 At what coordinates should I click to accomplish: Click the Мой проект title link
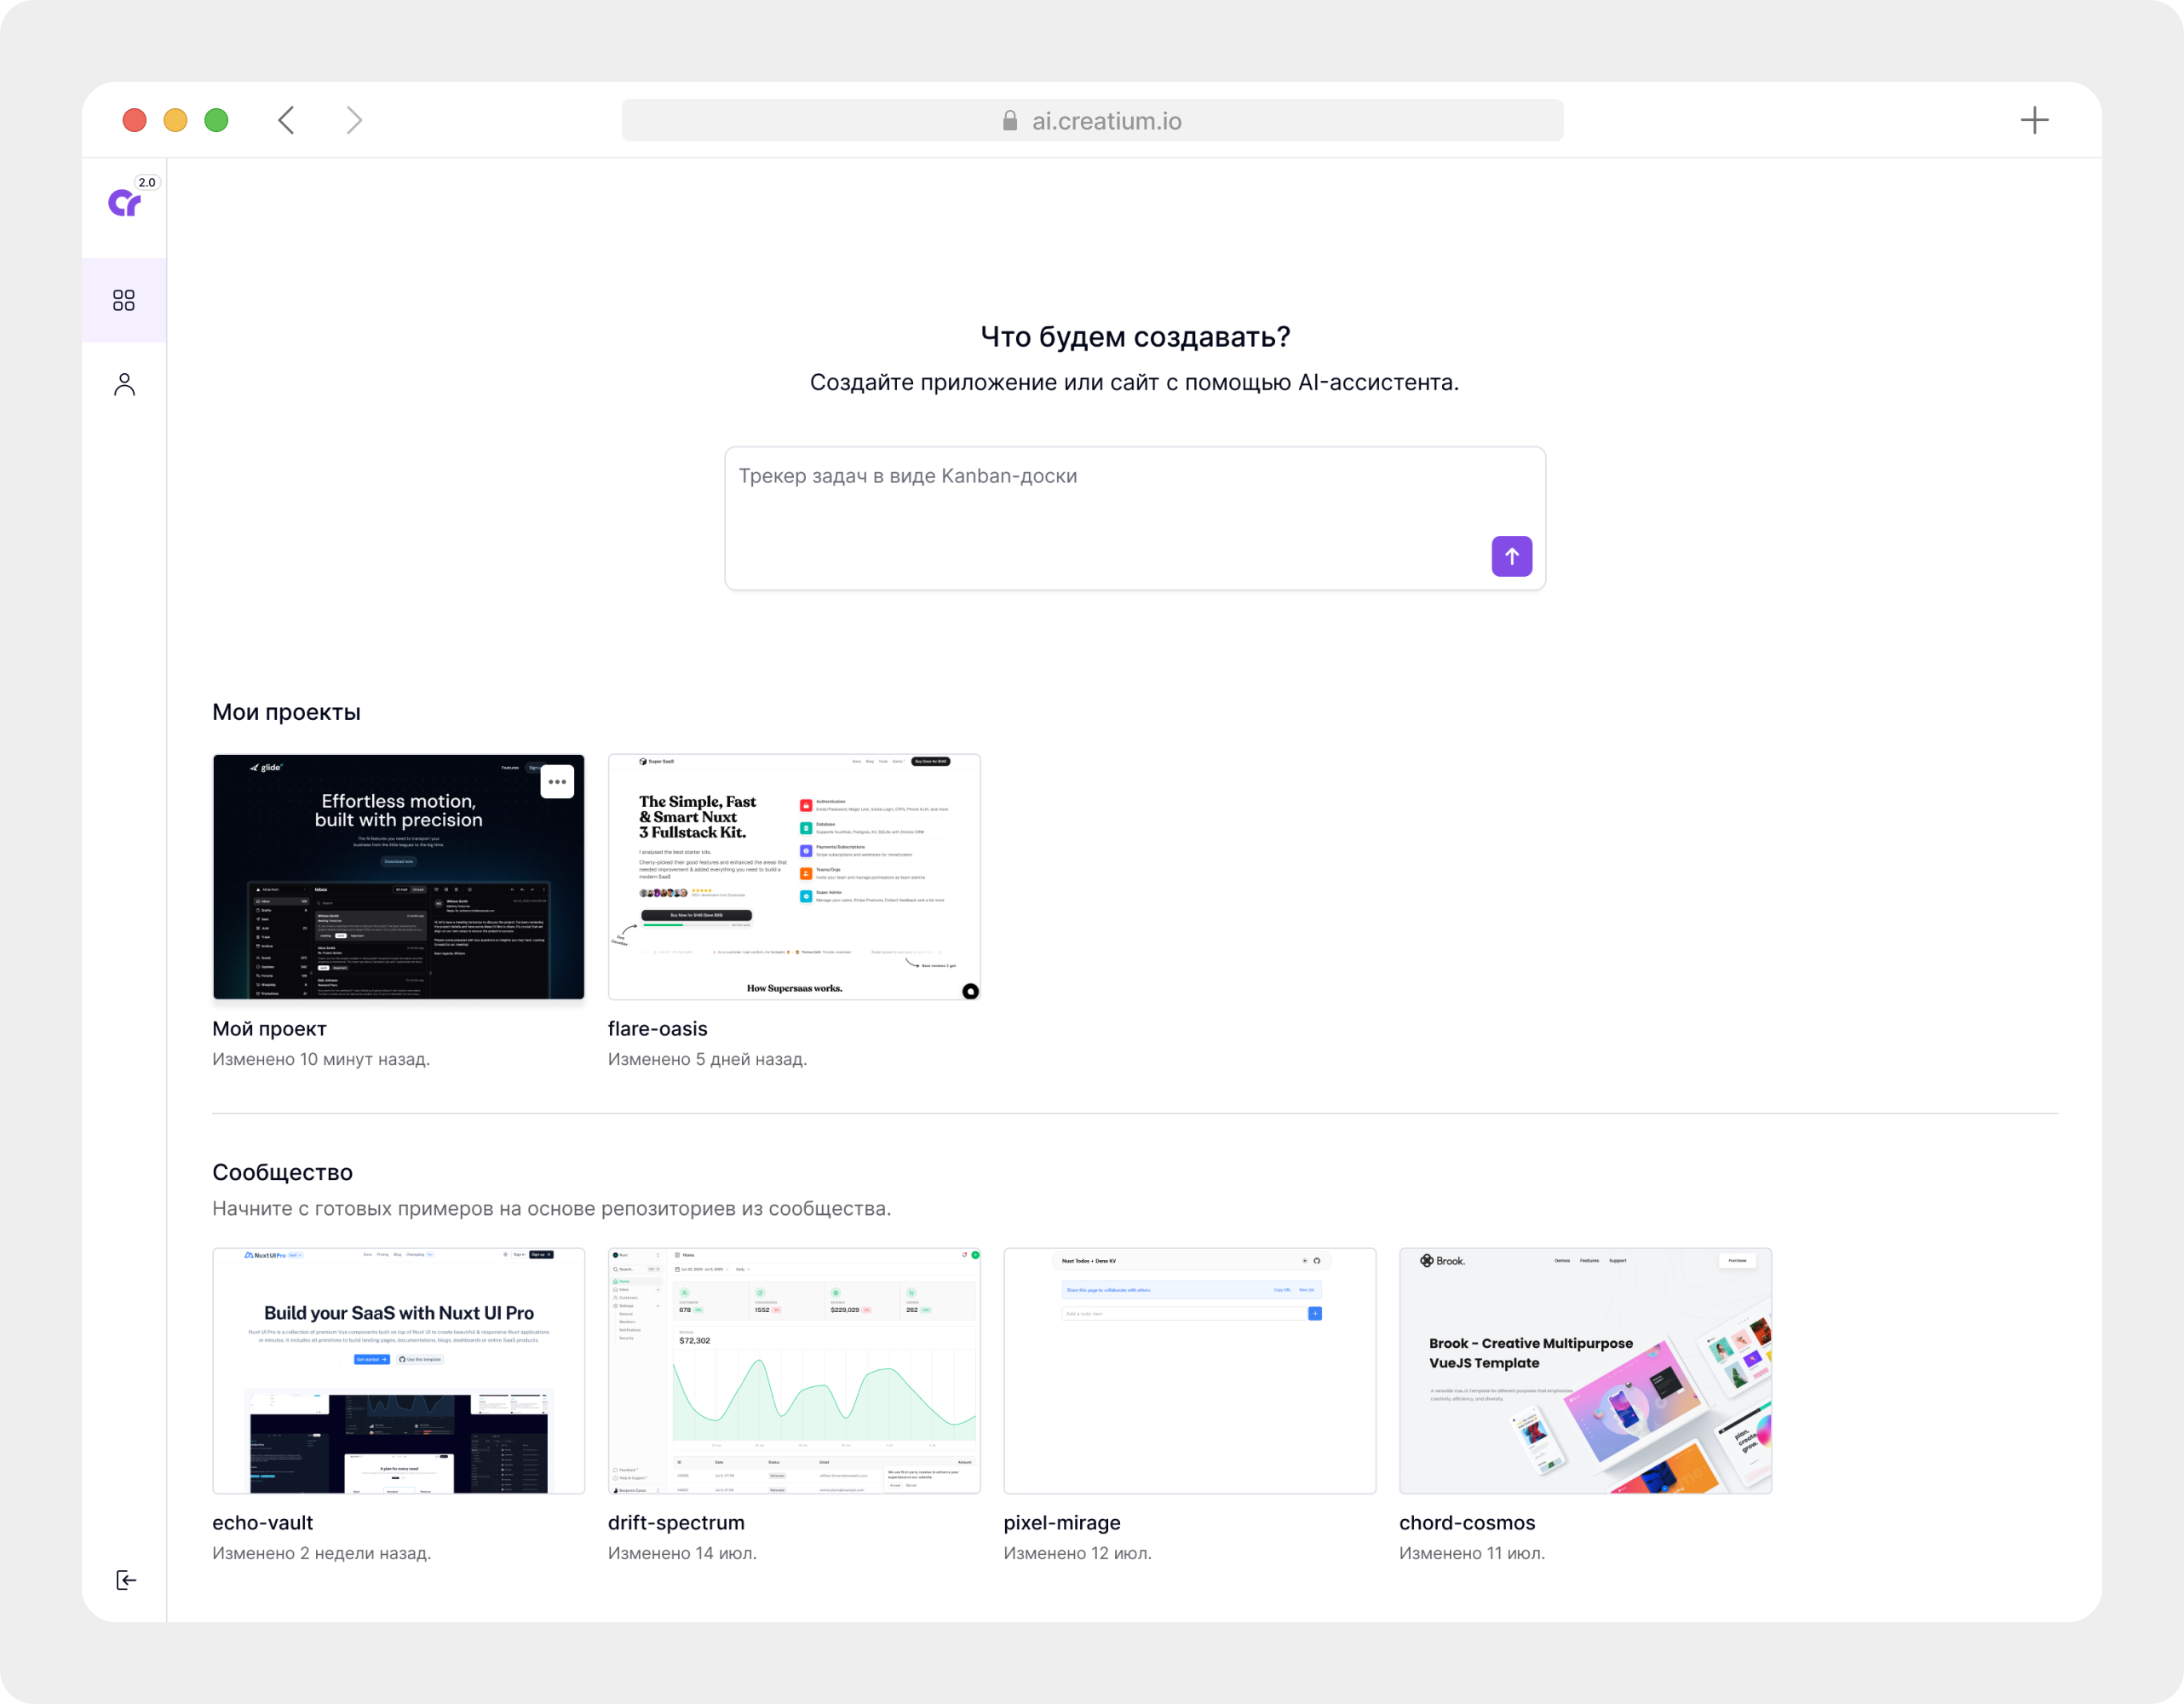coord(269,1029)
